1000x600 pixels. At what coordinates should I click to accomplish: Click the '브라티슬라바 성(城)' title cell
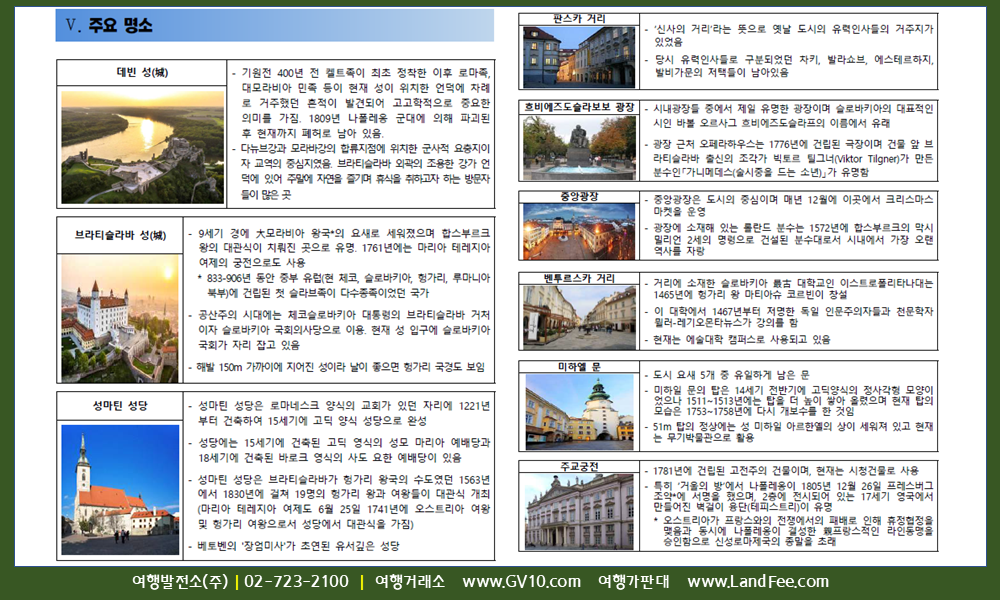pos(120,235)
